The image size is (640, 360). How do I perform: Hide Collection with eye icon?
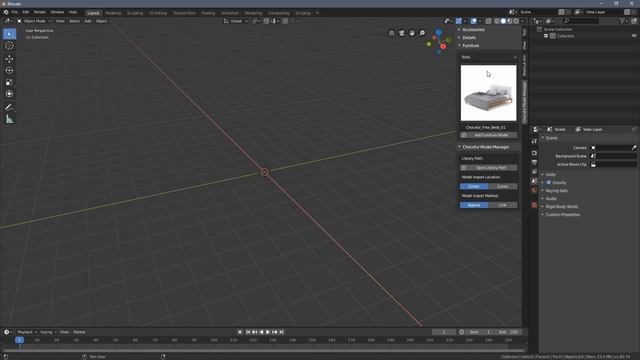click(x=634, y=36)
